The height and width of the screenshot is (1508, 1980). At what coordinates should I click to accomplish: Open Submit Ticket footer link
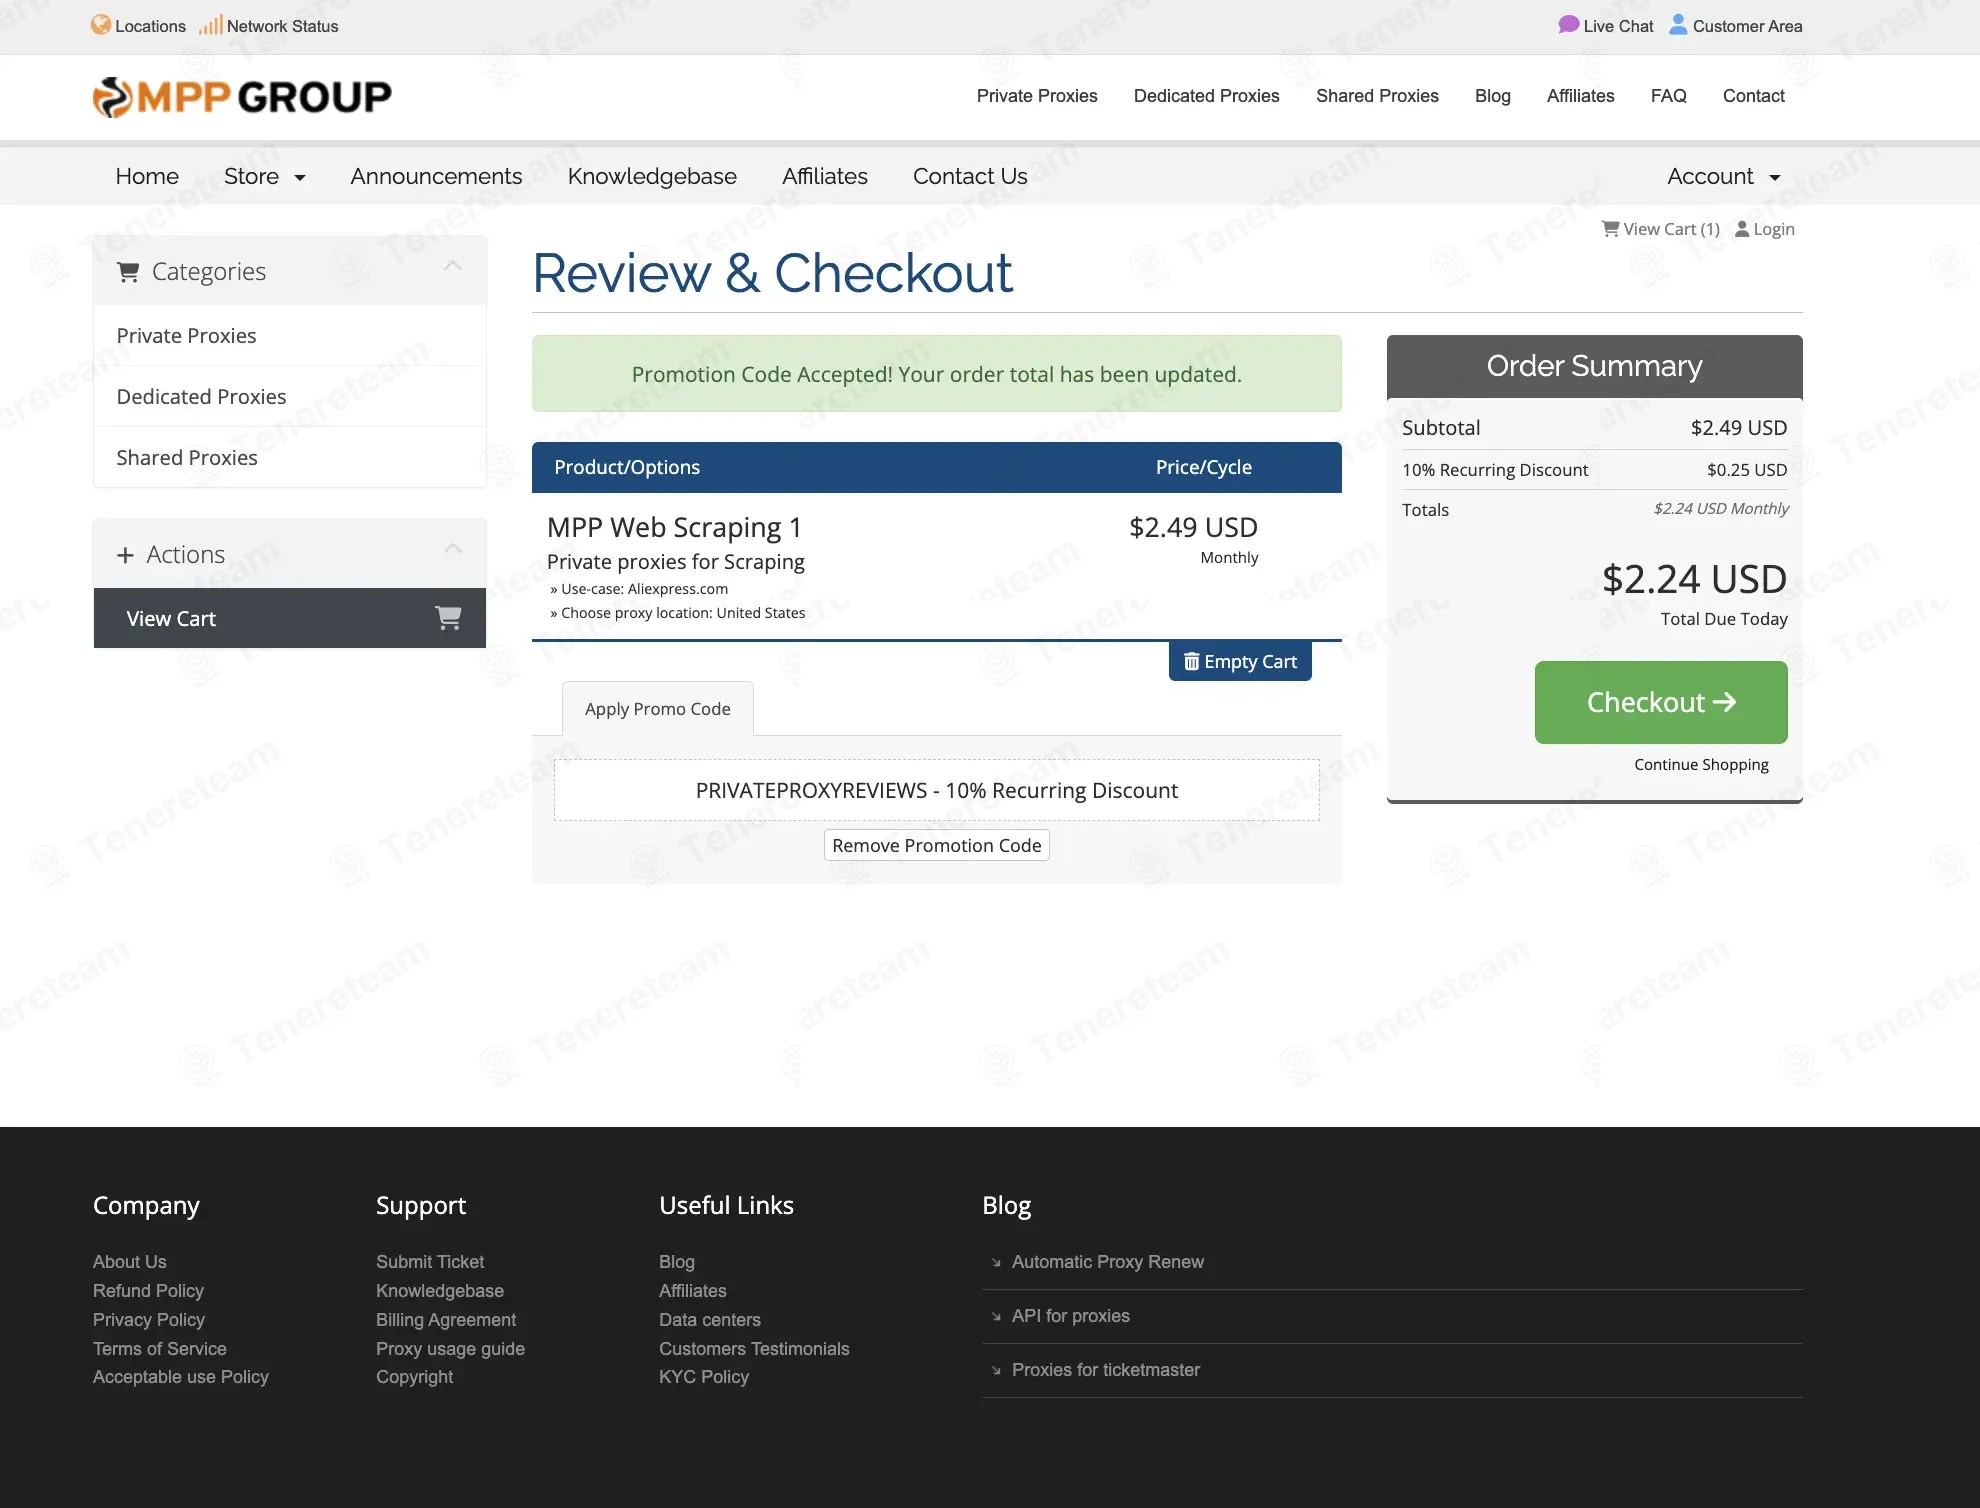click(430, 1262)
